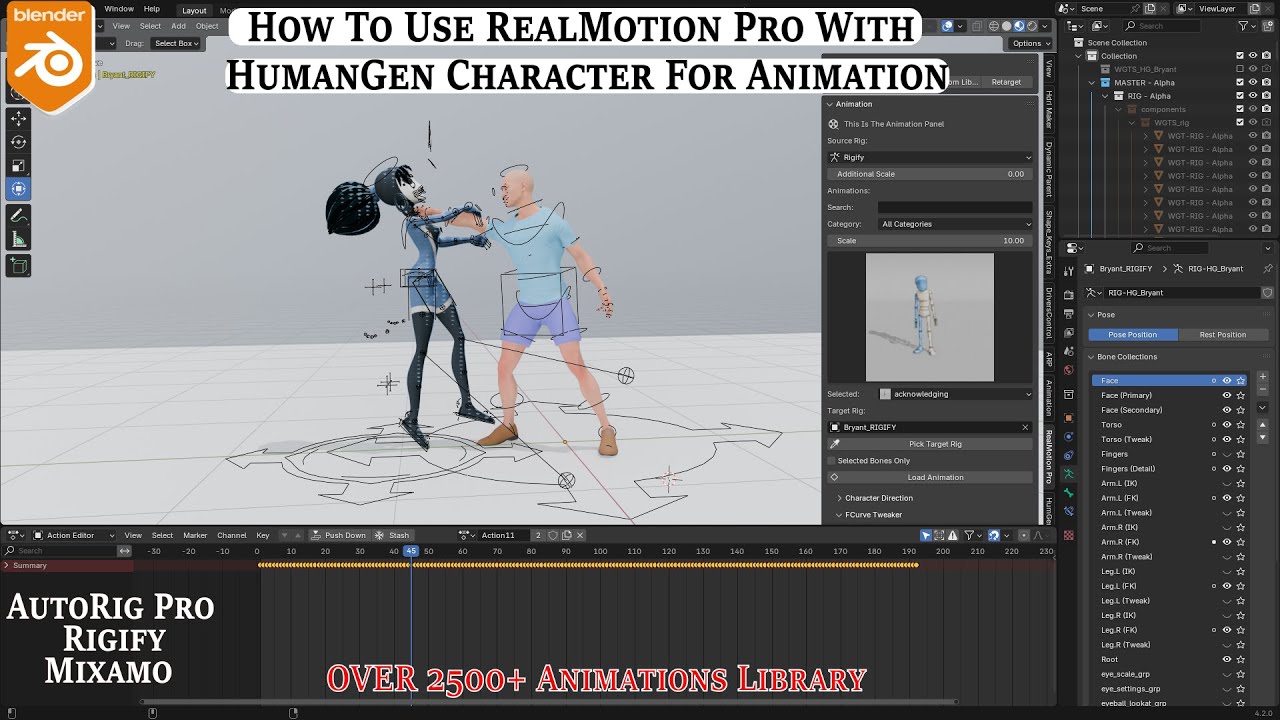Hide the Face bone collection eye
The image size is (1280, 720).
pos(1227,381)
